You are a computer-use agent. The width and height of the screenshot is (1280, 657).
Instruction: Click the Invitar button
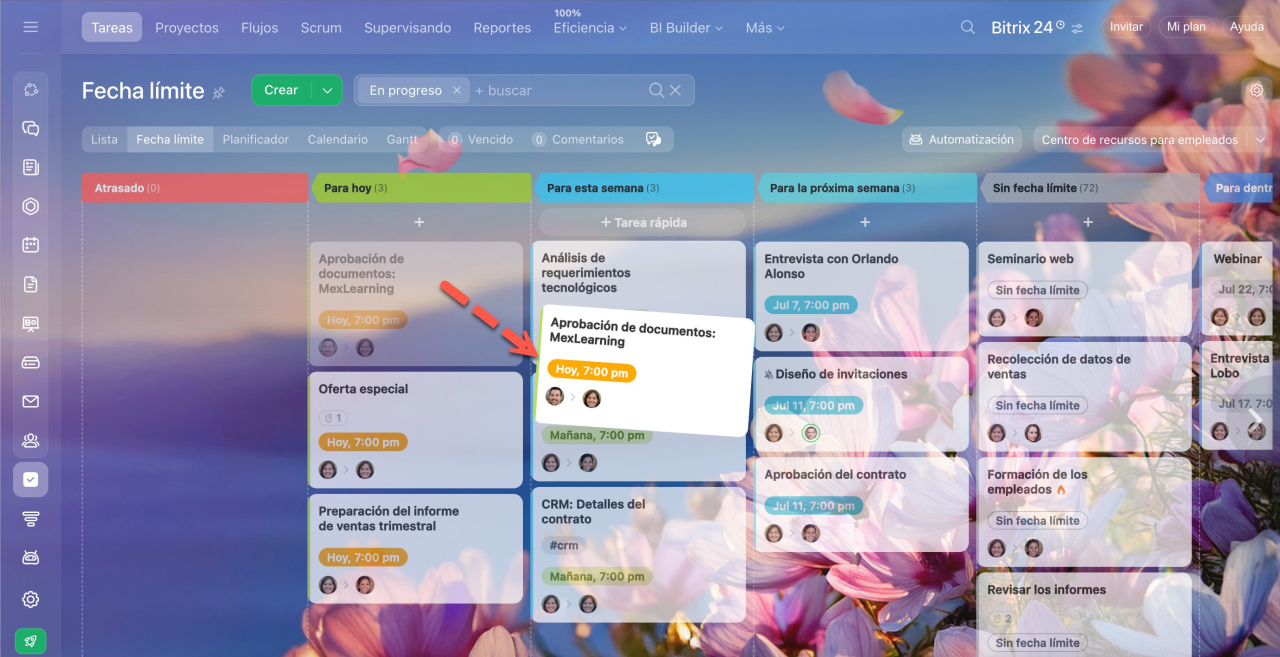click(1126, 27)
